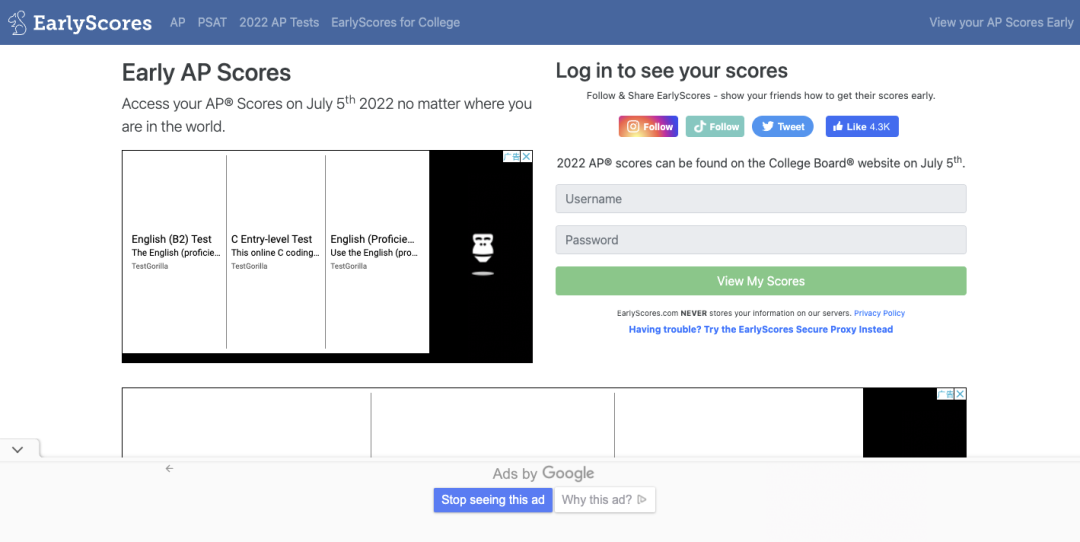Click the green View My Scores button
The width and height of the screenshot is (1080, 542).
pos(761,281)
